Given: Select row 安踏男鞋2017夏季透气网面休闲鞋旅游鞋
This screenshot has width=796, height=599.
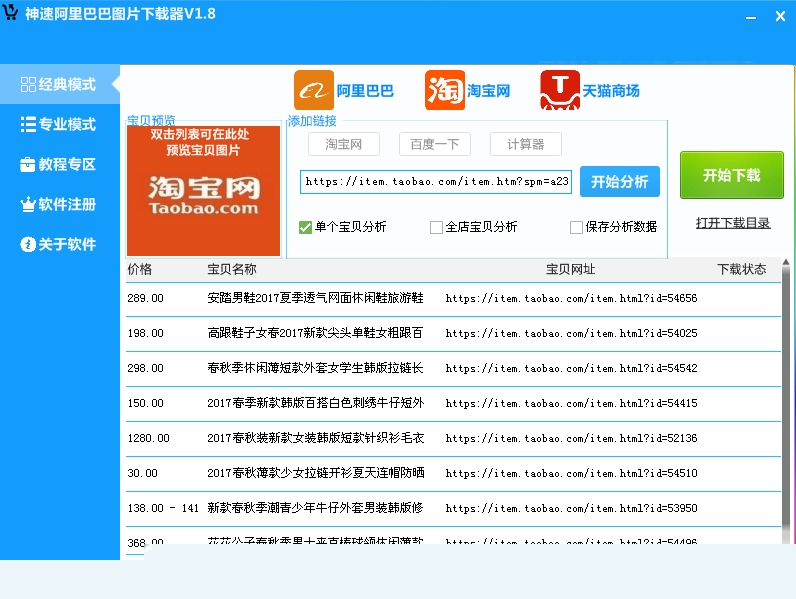Looking at the screenshot, I should point(453,298).
